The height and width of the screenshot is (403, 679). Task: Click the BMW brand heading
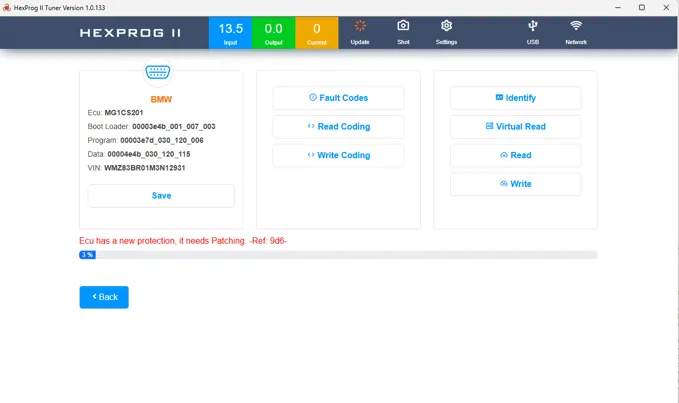tap(161, 99)
